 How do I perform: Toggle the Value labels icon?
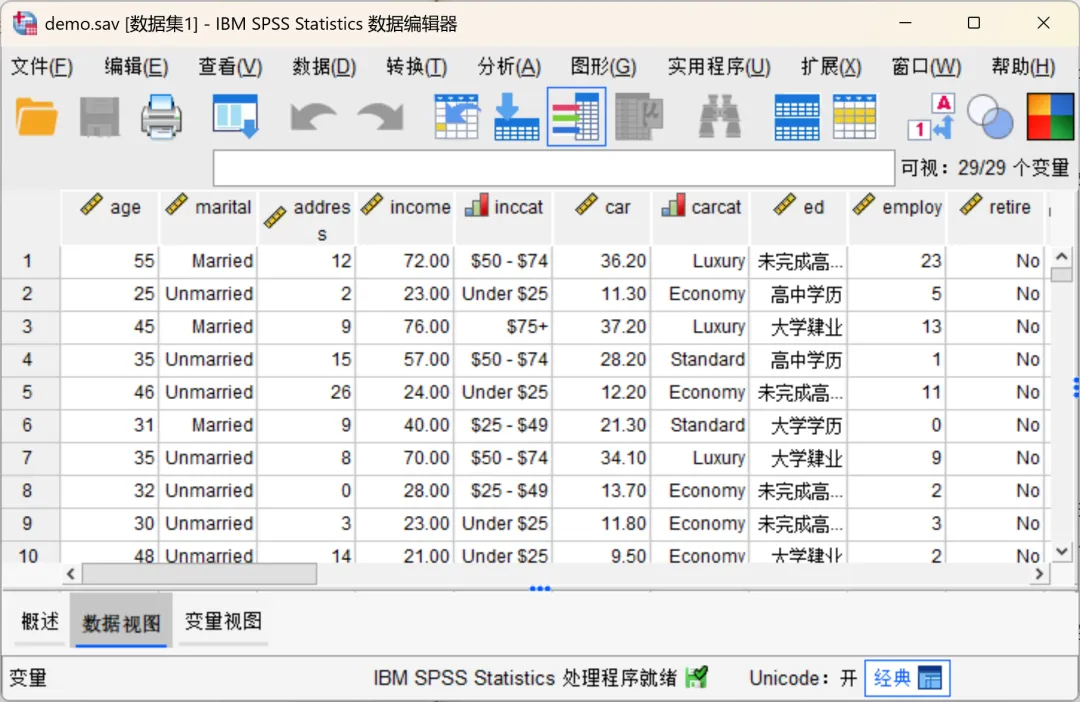[932, 116]
